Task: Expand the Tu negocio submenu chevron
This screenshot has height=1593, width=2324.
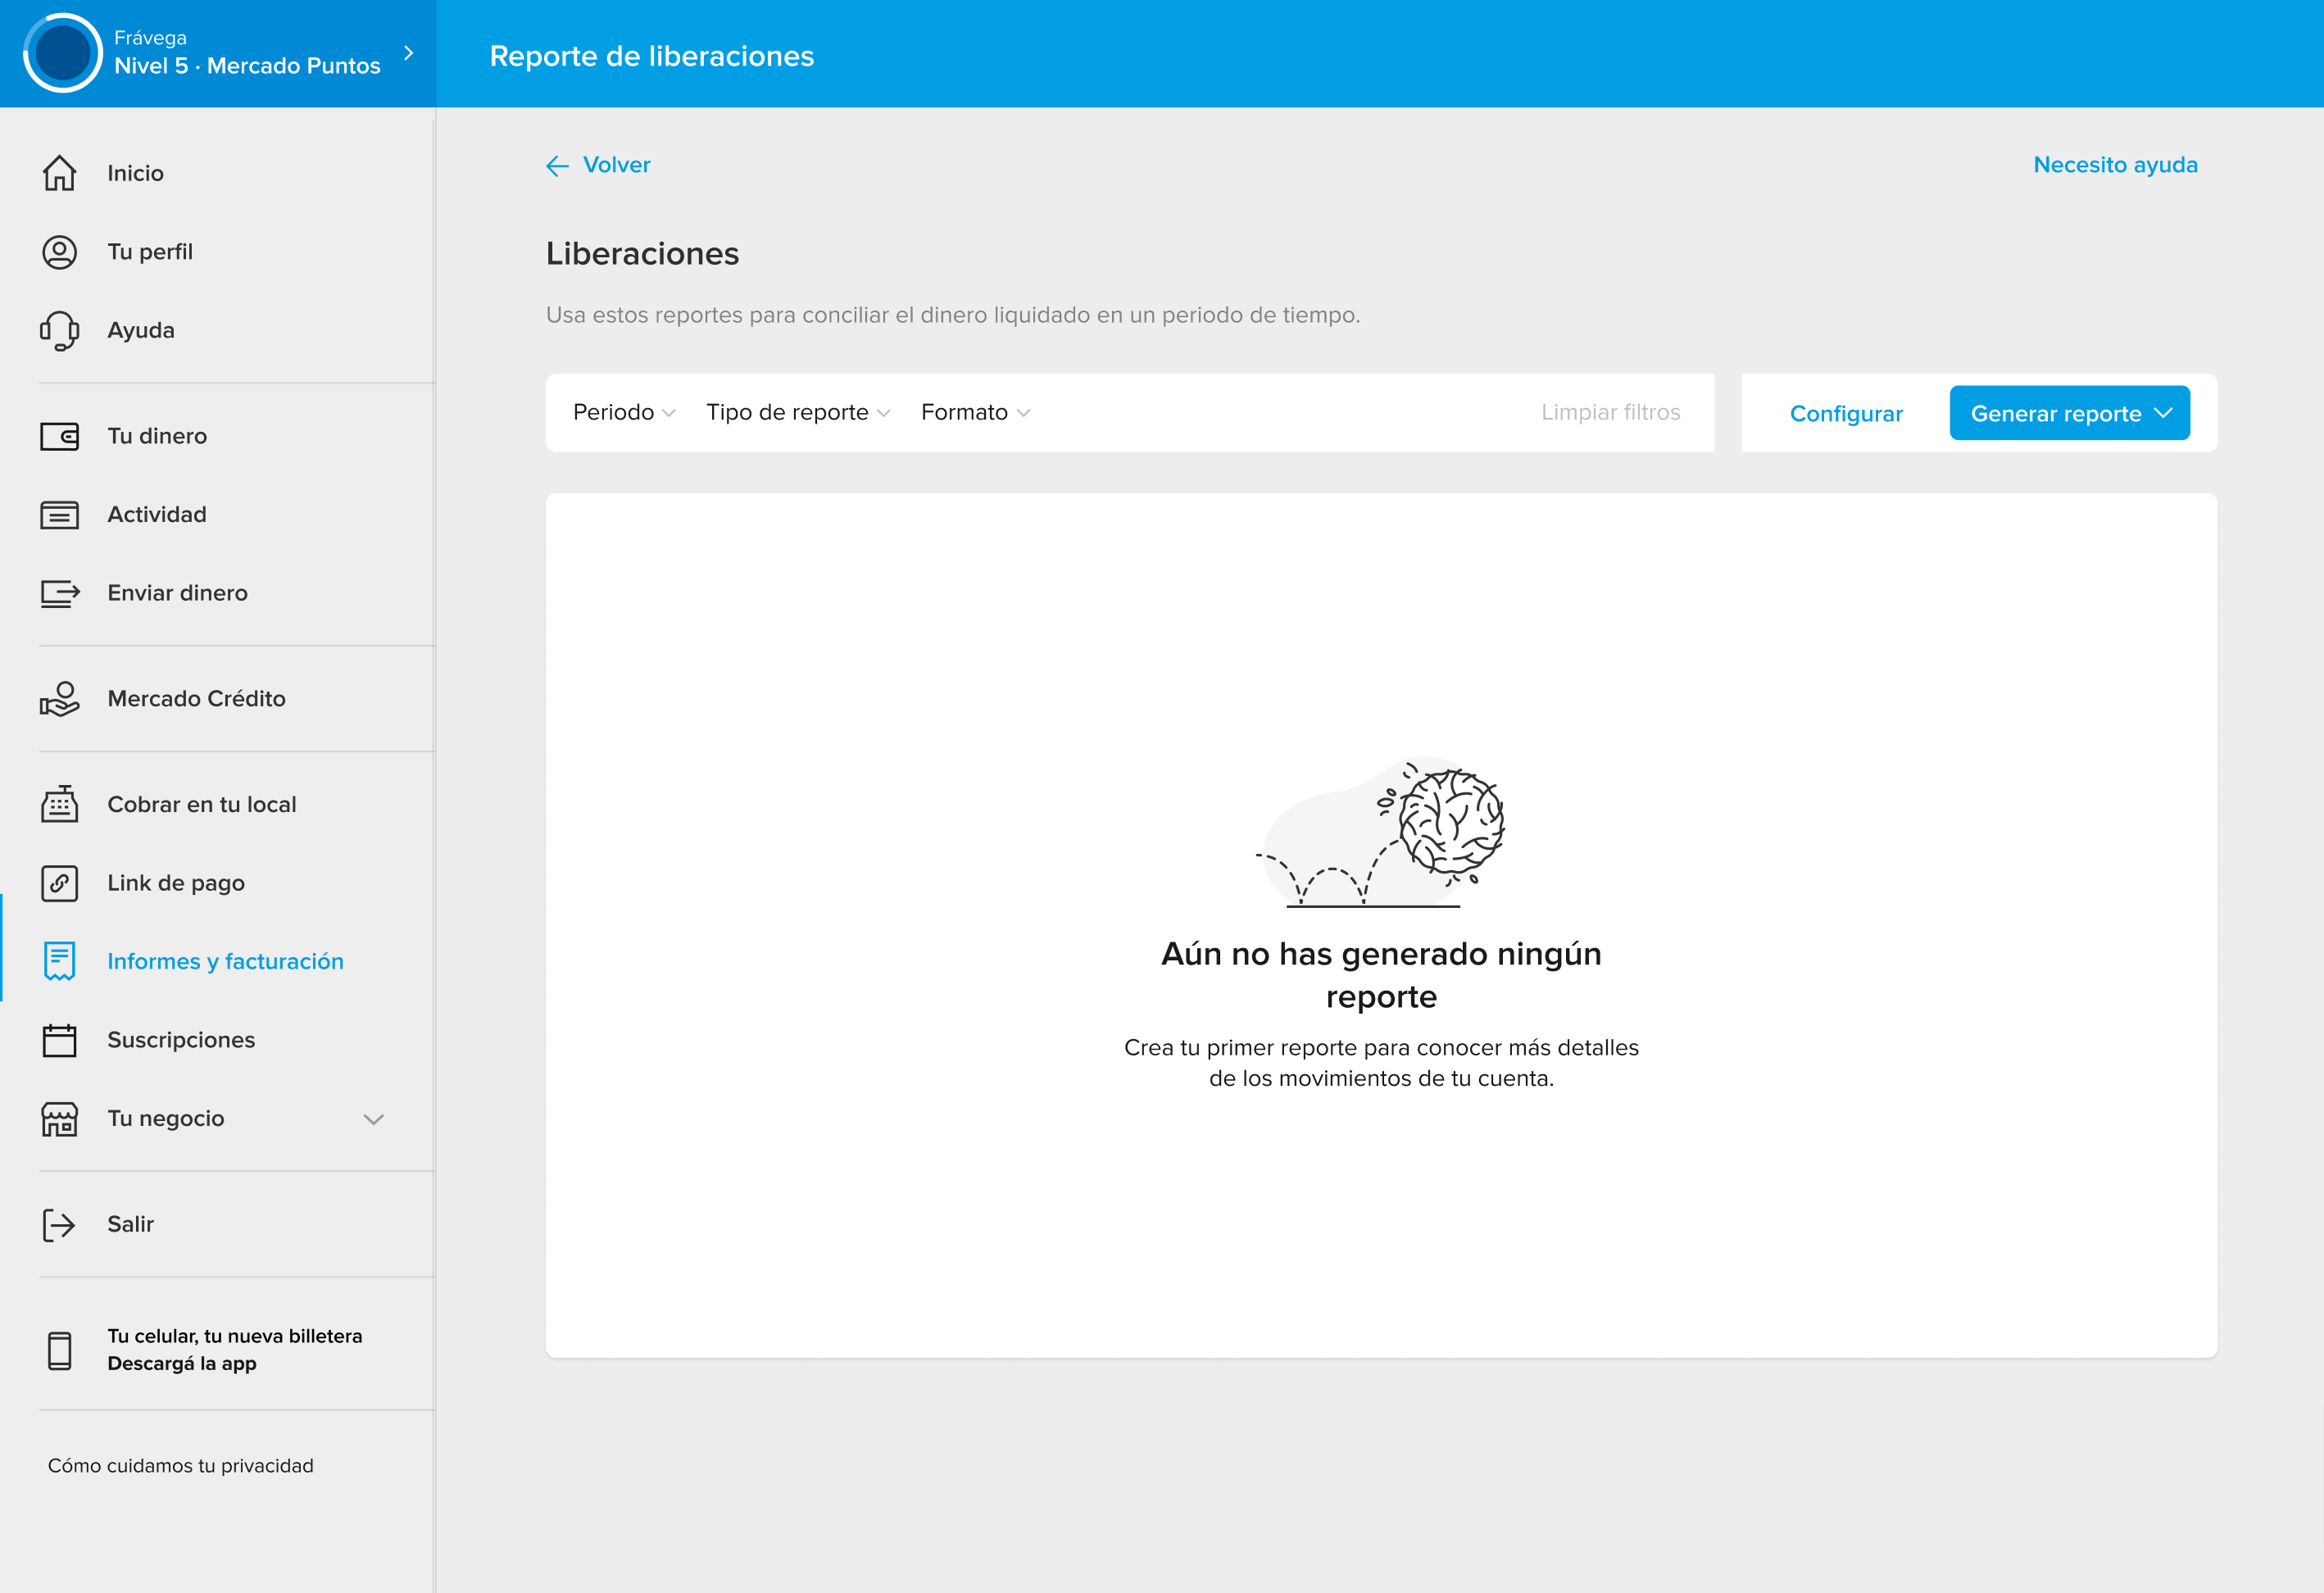Action: tap(373, 1119)
